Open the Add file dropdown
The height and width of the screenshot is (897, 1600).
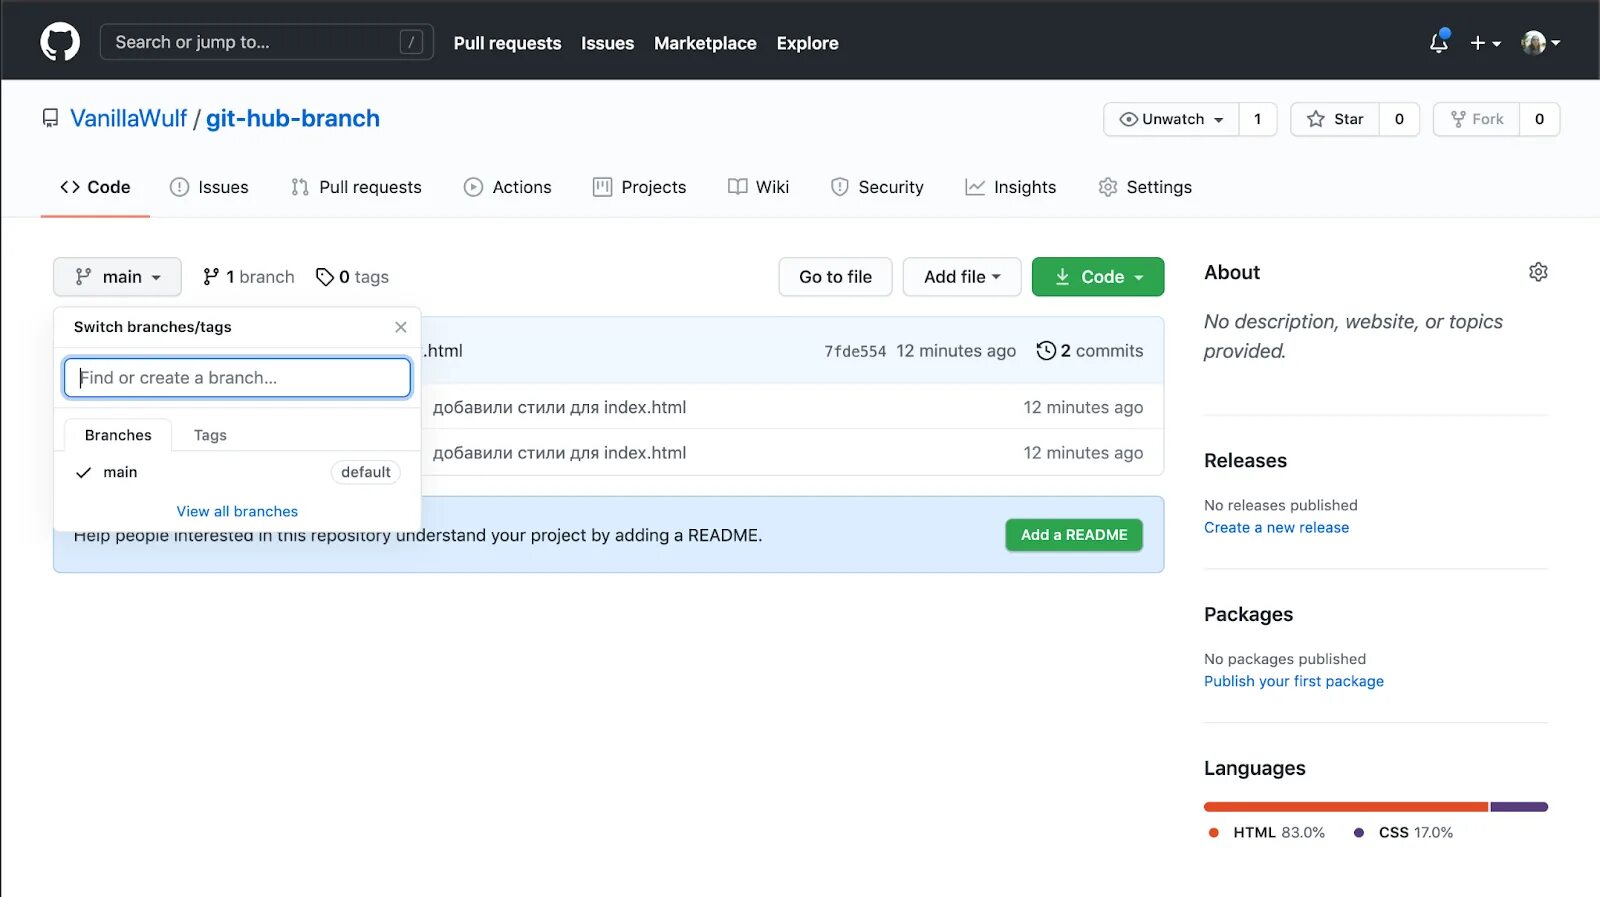coord(962,277)
